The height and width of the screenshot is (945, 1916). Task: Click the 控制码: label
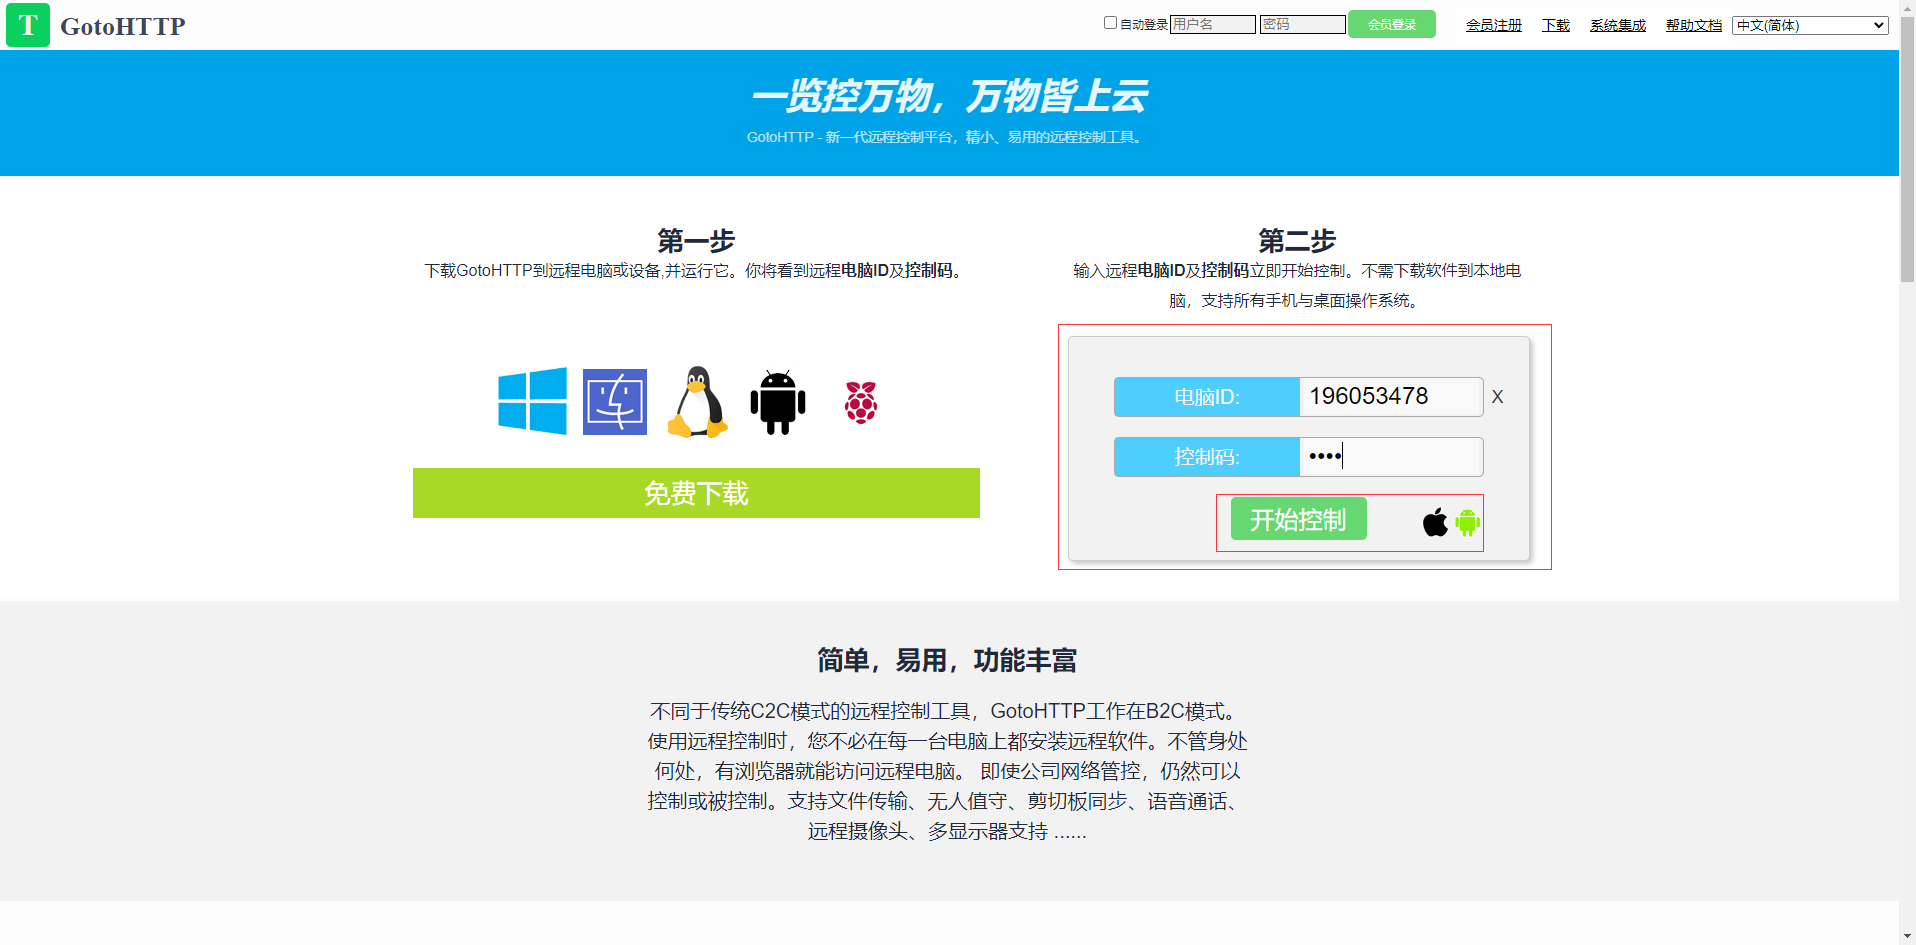click(1207, 457)
